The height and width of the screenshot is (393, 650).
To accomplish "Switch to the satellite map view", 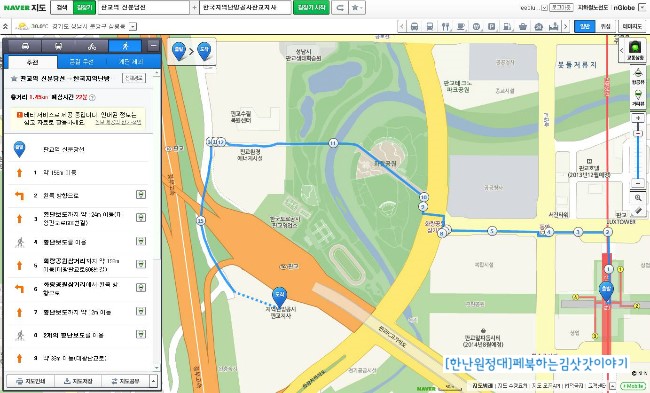I will tap(605, 27).
